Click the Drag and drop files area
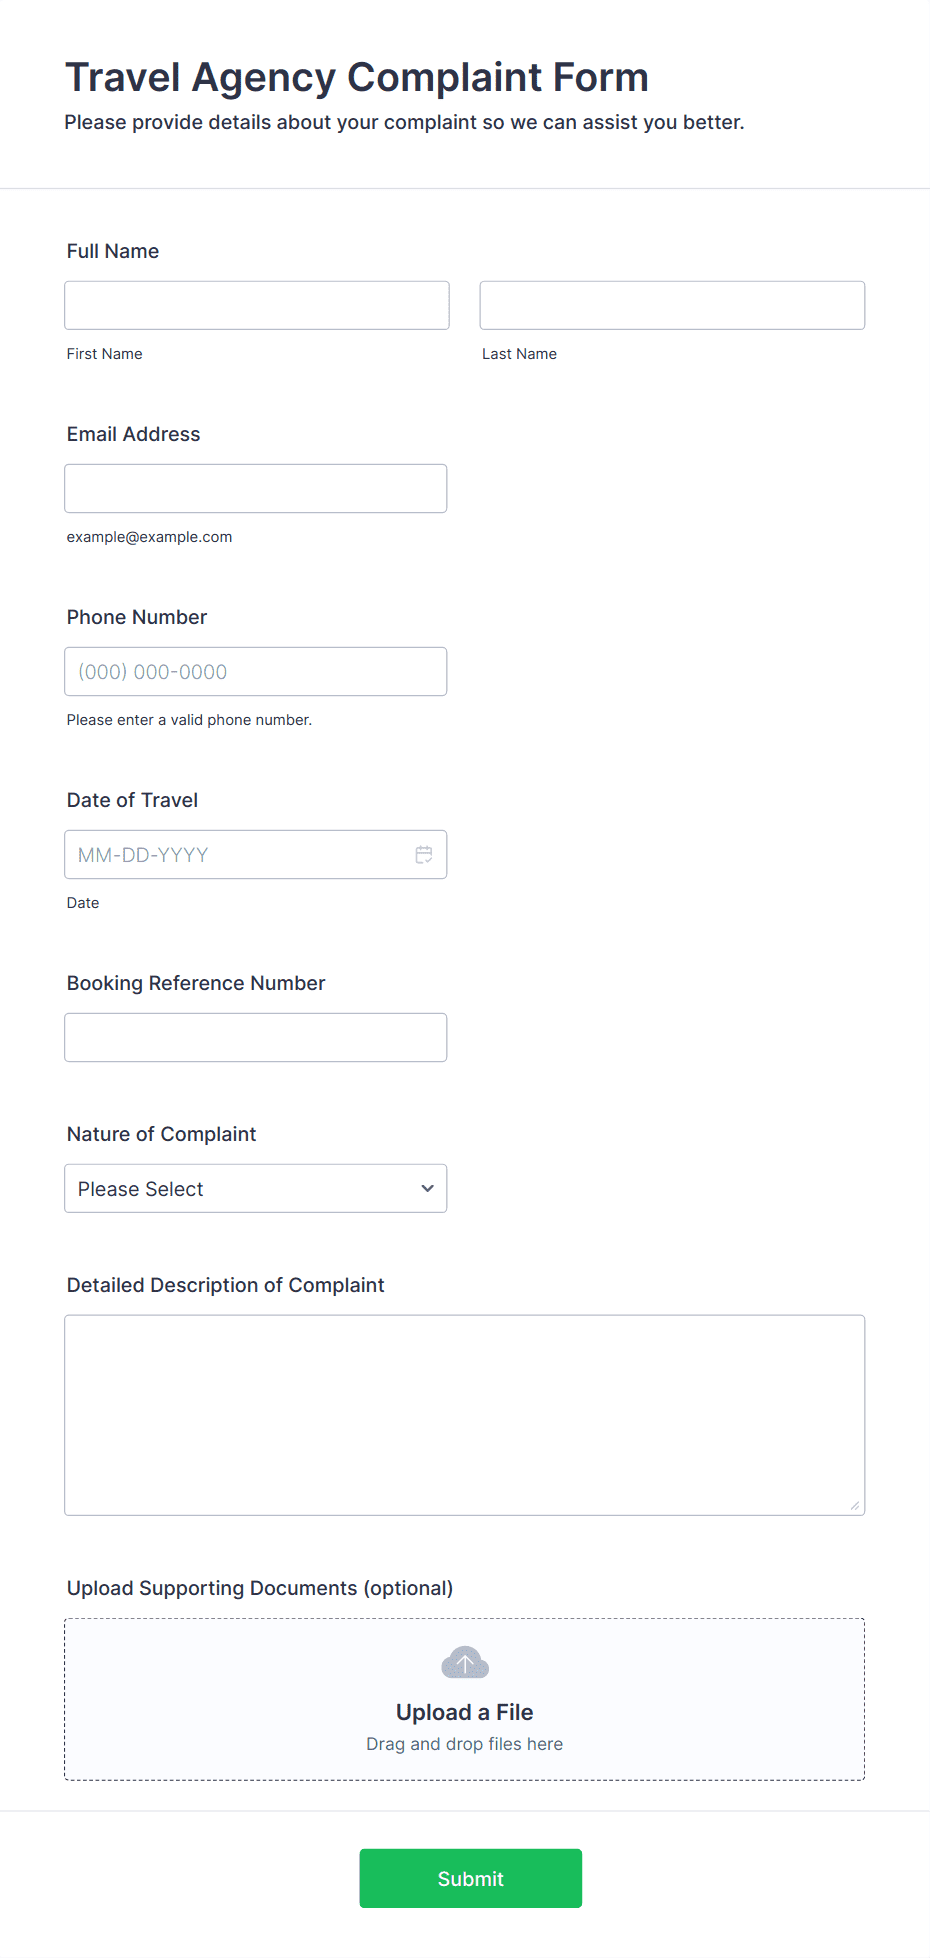 [x=465, y=1699]
